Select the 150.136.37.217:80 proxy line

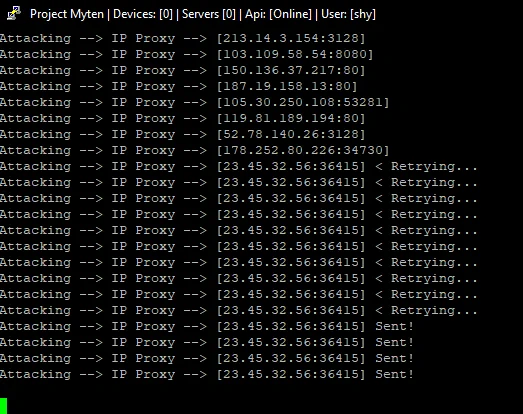pyautogui.click(x=182, y=70)
